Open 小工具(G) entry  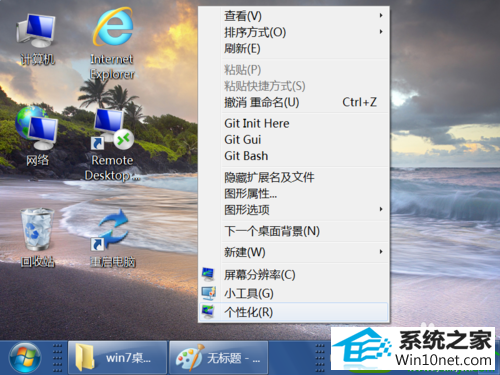pyautogui.click(x=293, y=293)
